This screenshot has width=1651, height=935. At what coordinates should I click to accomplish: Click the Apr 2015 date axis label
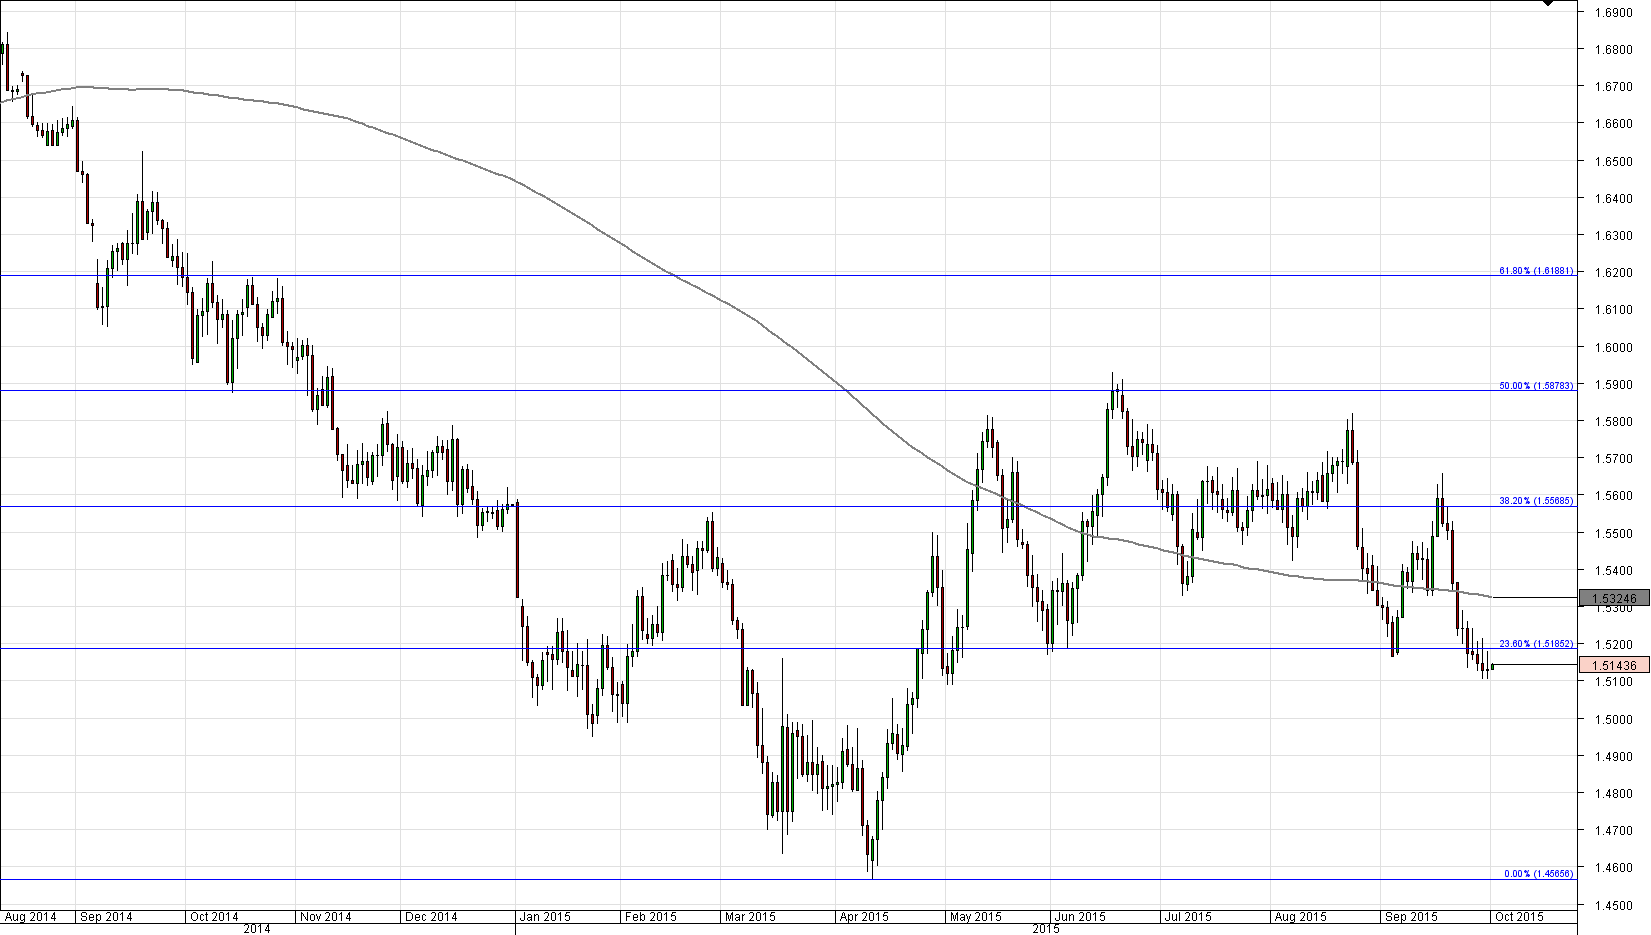pos(864,917)
